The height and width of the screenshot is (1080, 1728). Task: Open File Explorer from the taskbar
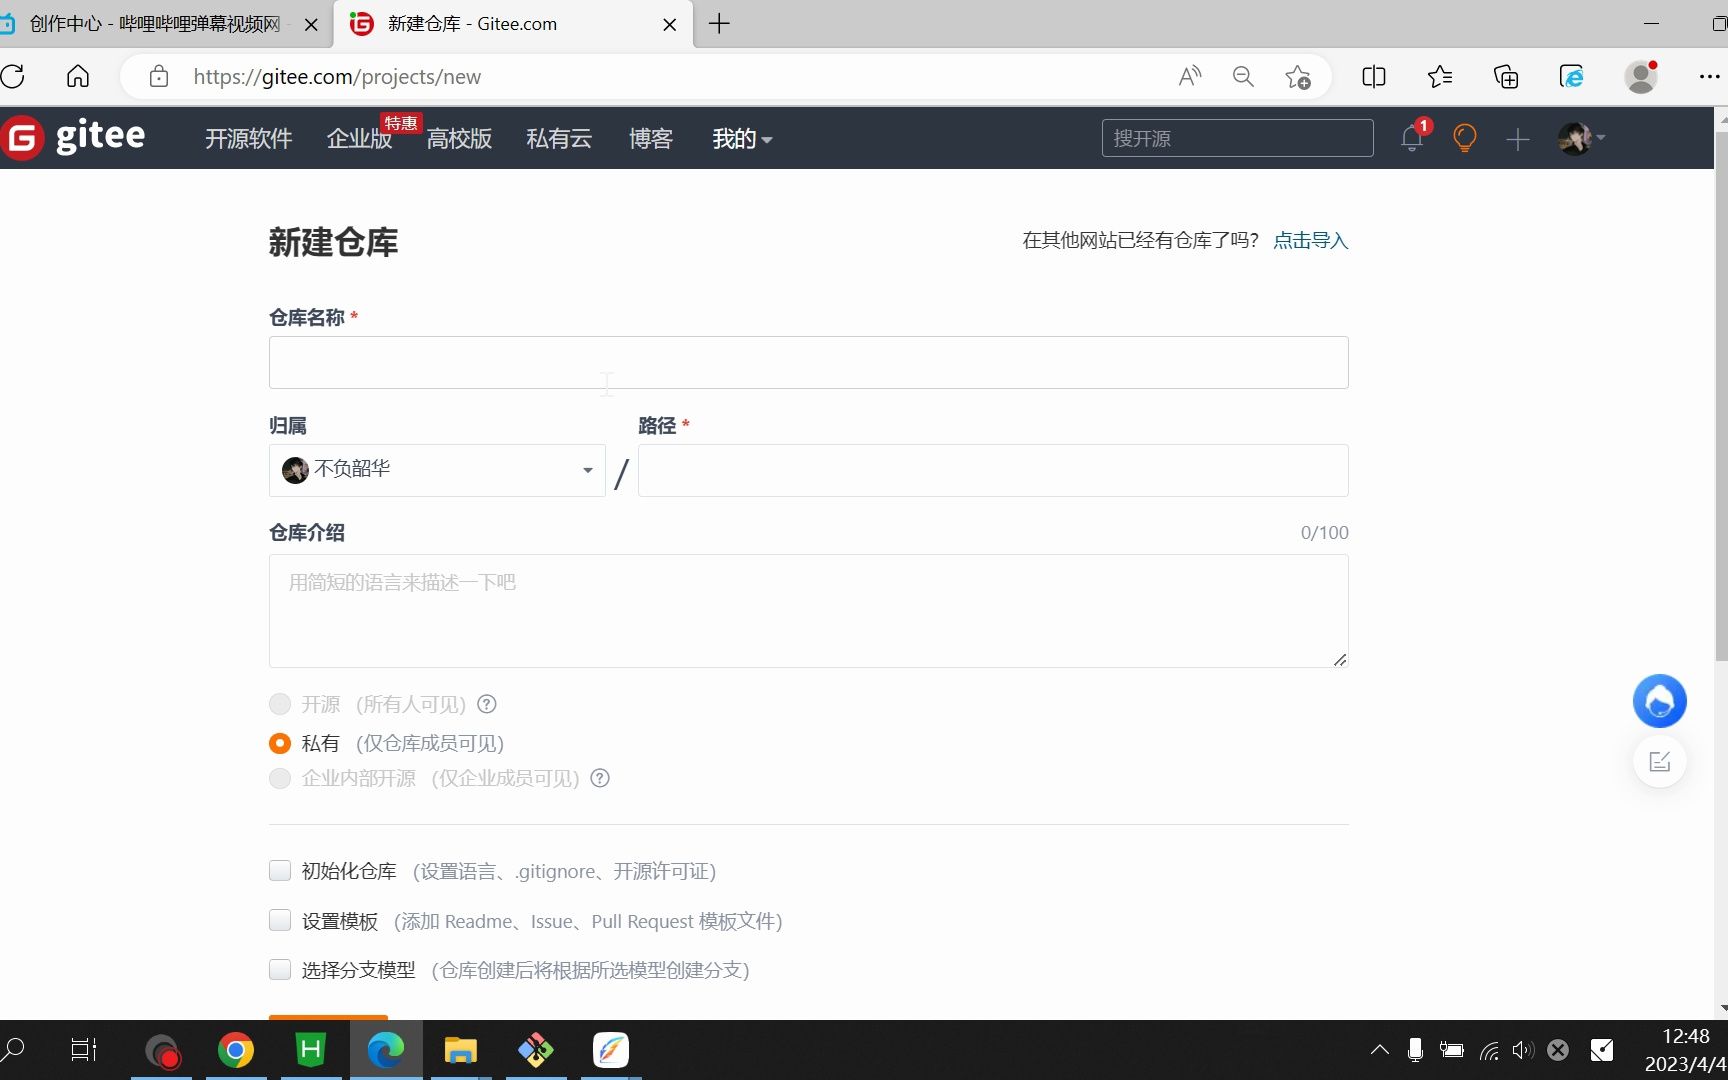point(460,1050)
